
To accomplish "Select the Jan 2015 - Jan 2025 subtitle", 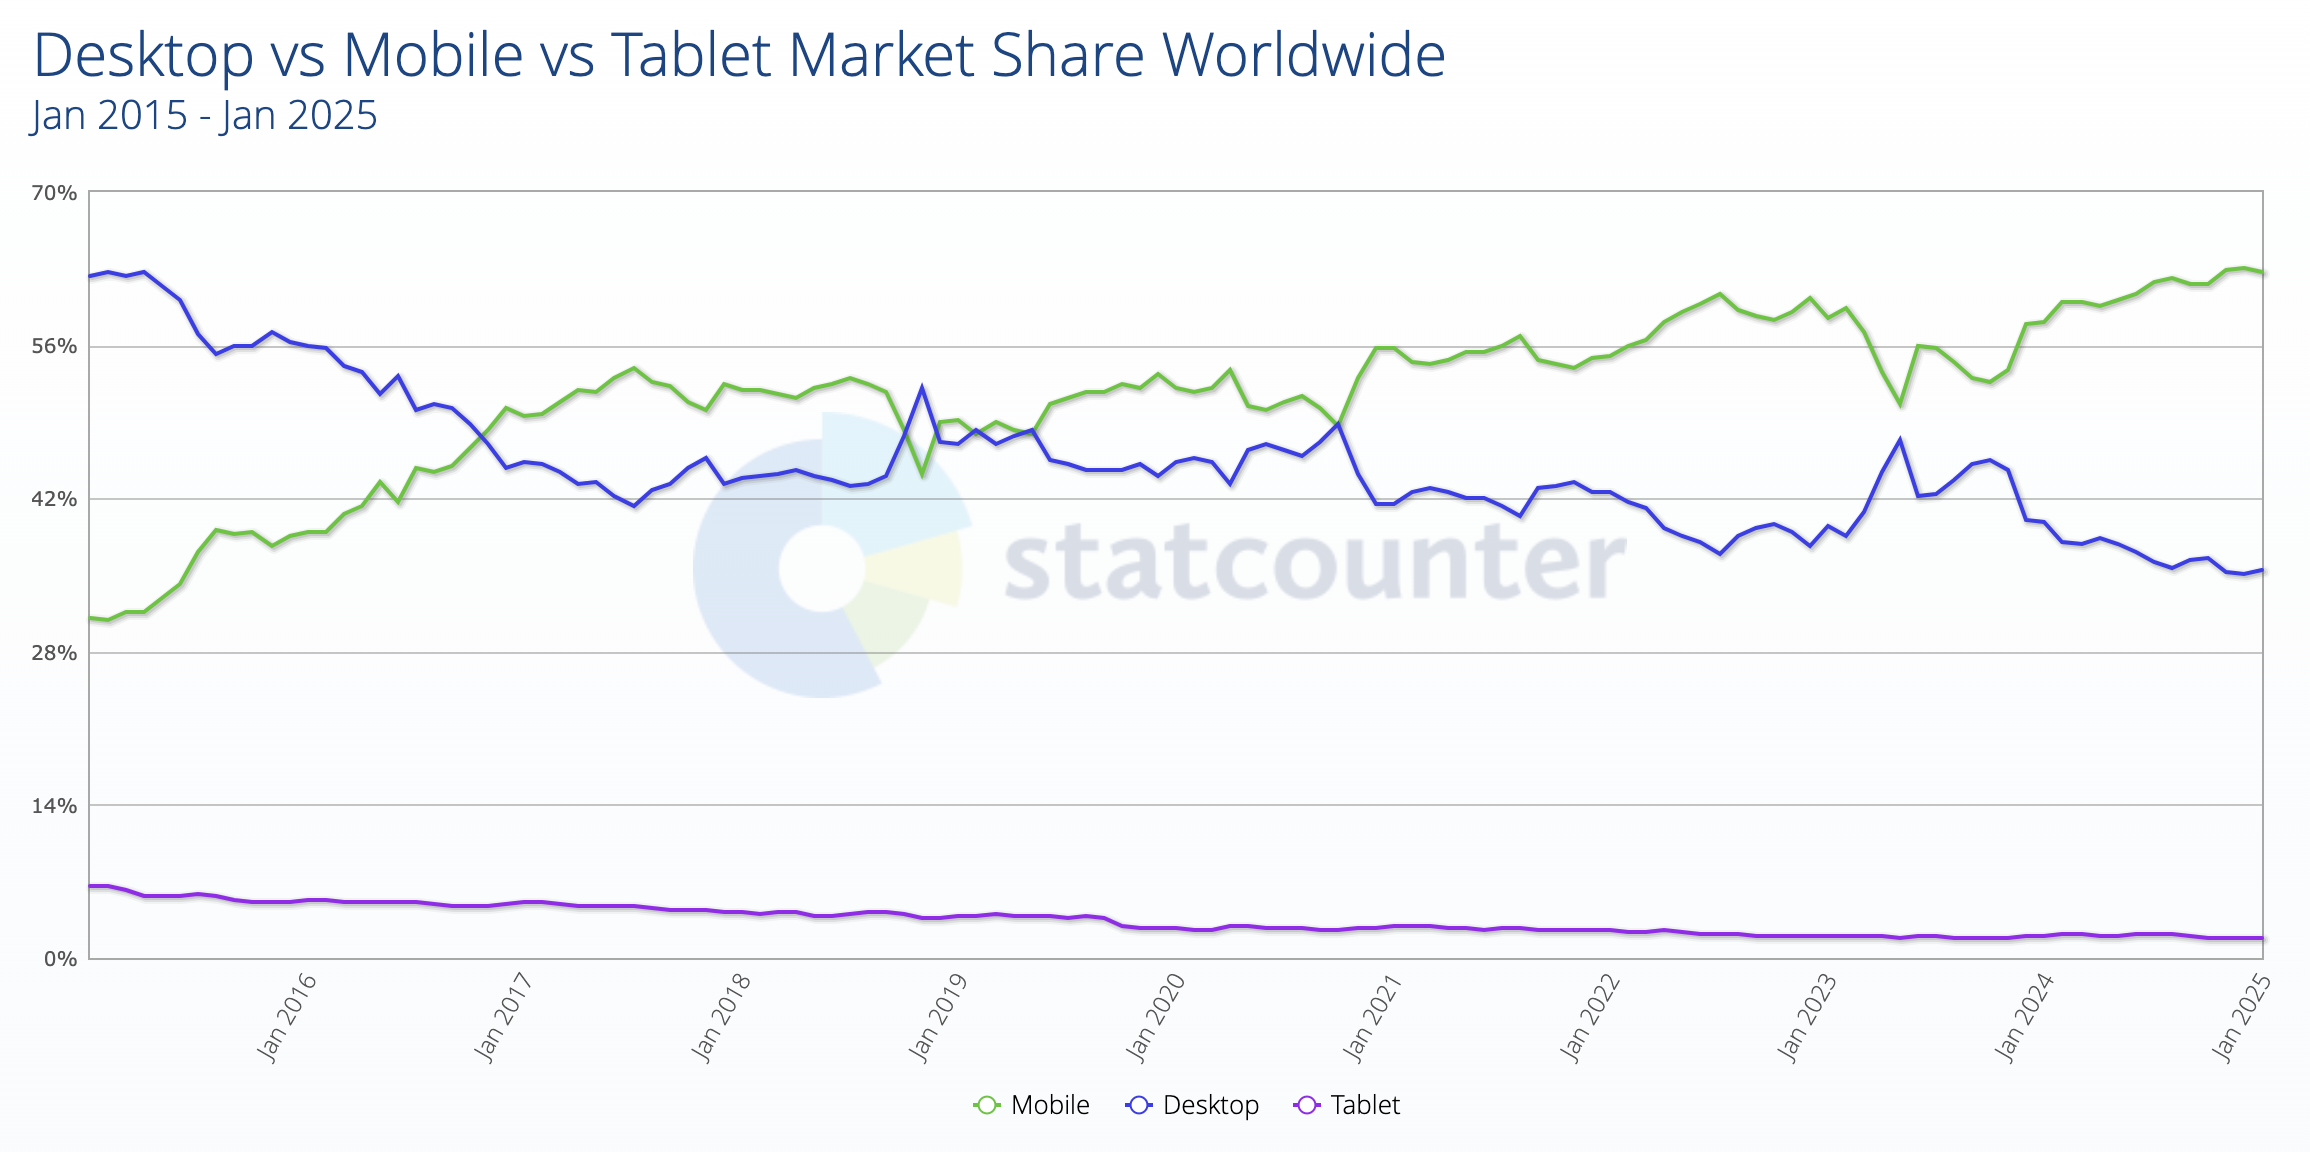I will [204, 116].
